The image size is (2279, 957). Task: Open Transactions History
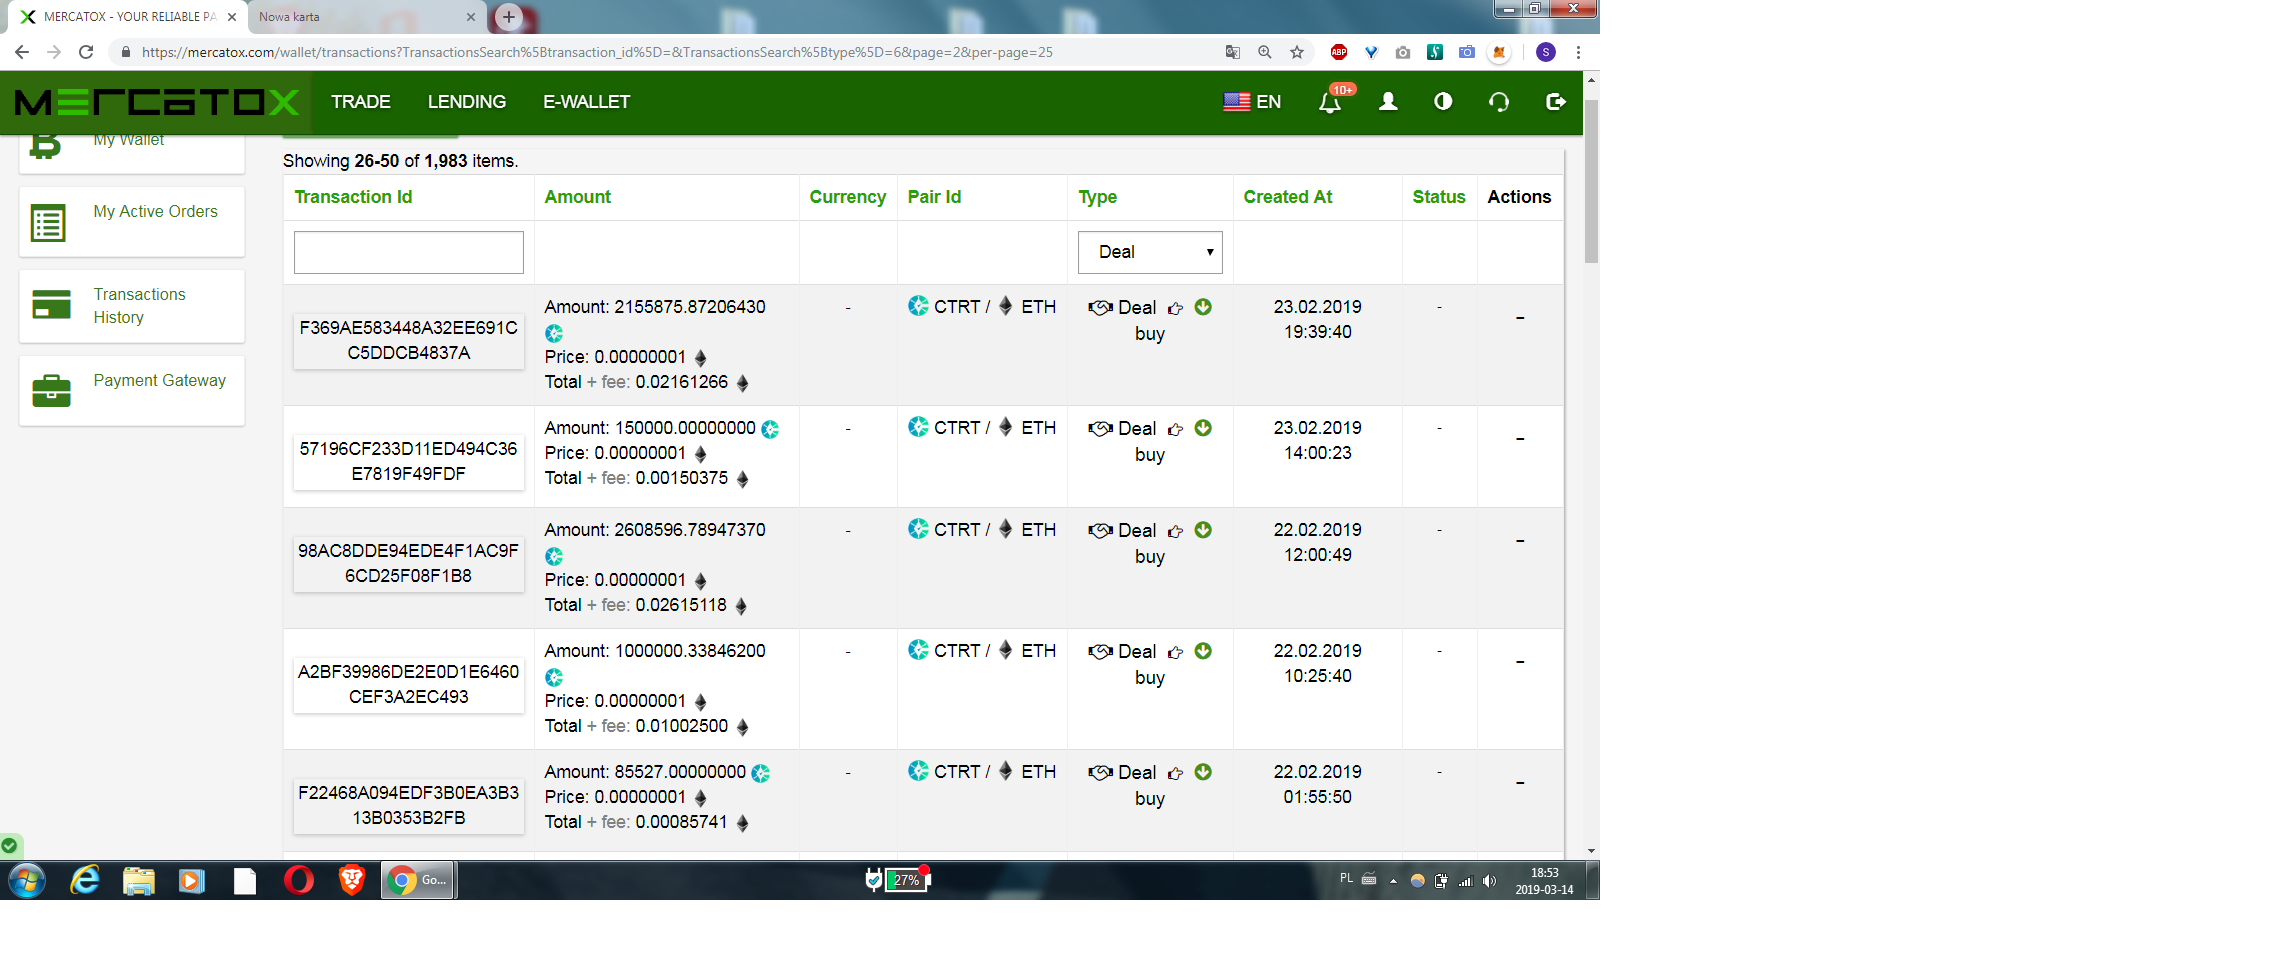click(x=131, y=306)
